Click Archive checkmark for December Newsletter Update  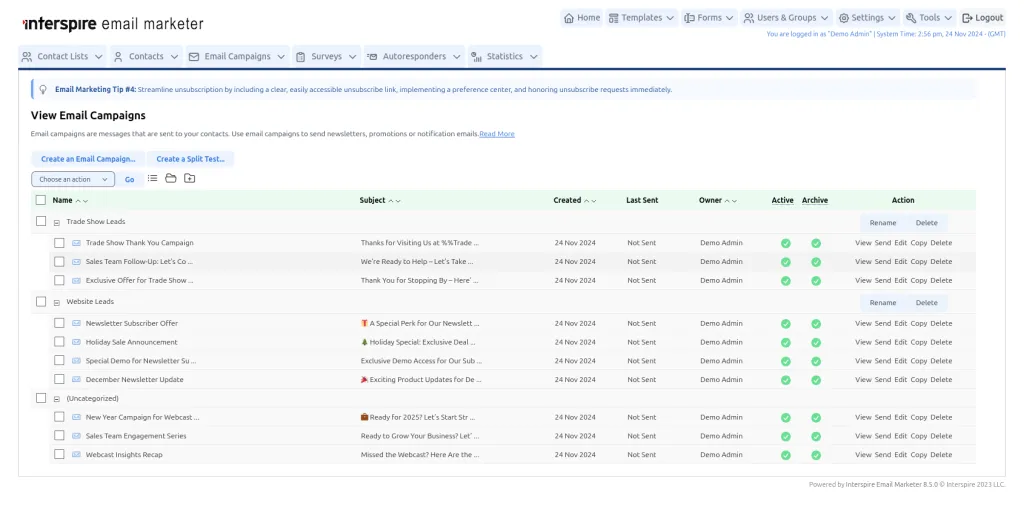coord(816,379)
